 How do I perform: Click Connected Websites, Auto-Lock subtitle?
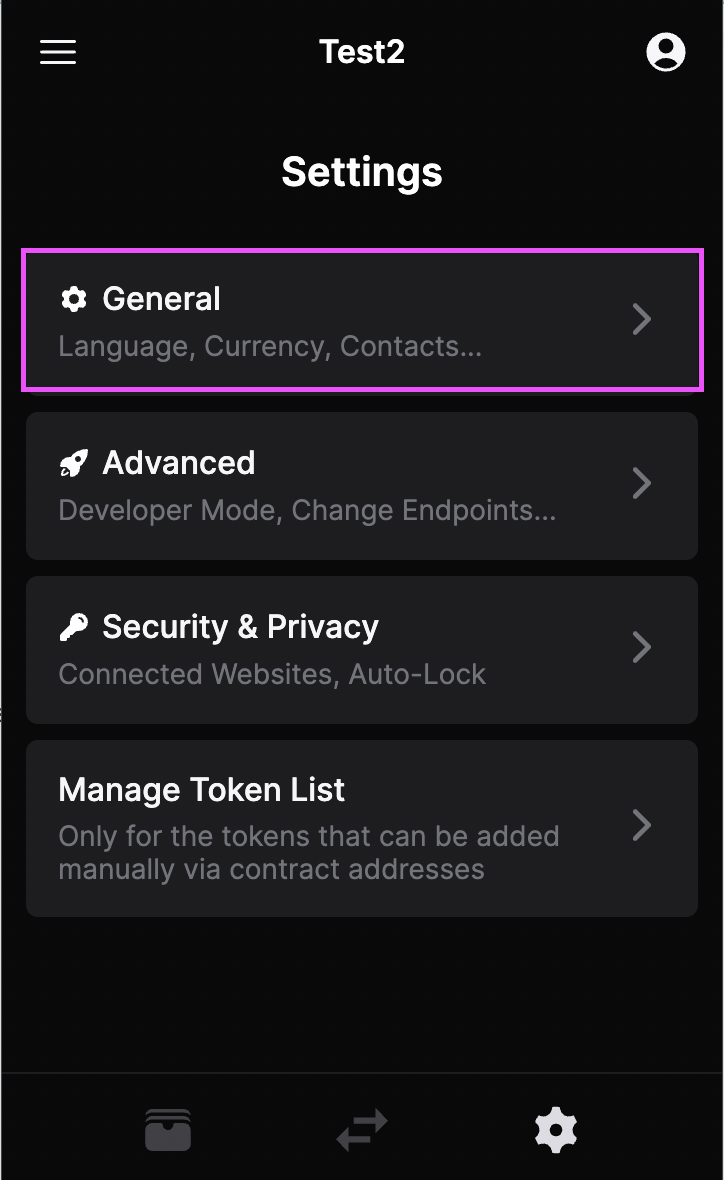tap(272, 675)
